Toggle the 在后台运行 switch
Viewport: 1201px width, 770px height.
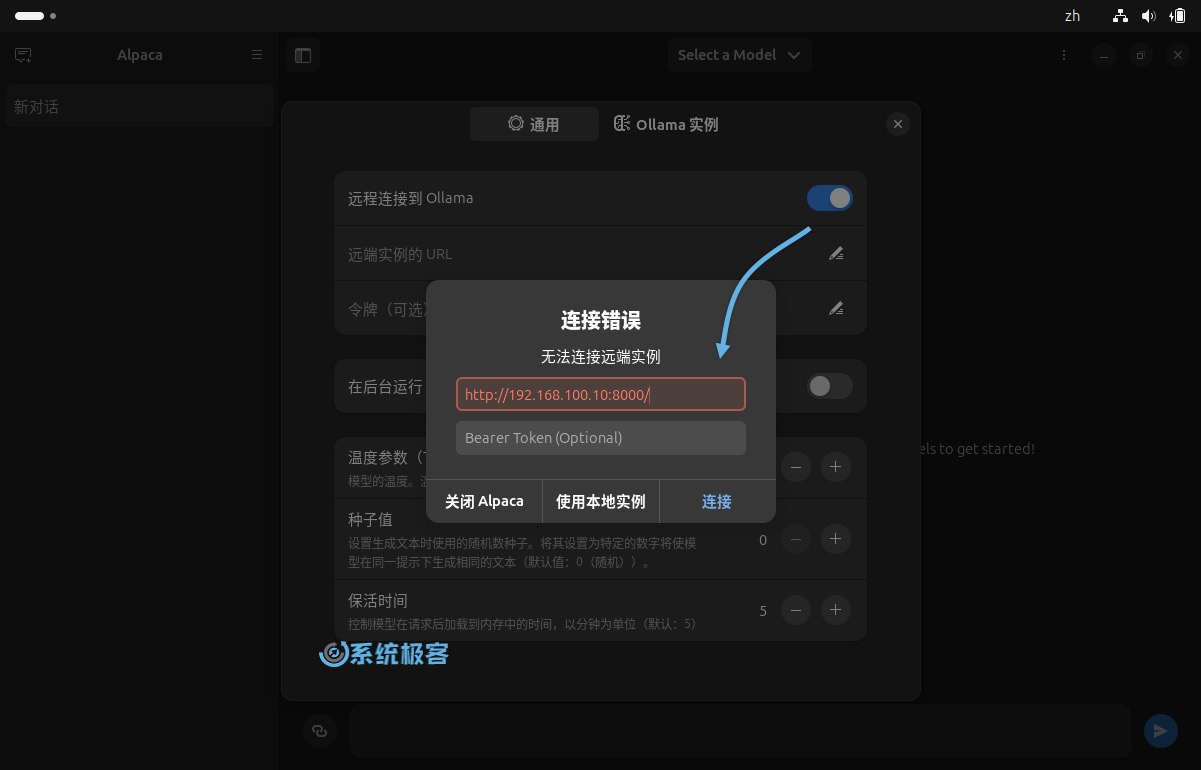pos(830,386)
